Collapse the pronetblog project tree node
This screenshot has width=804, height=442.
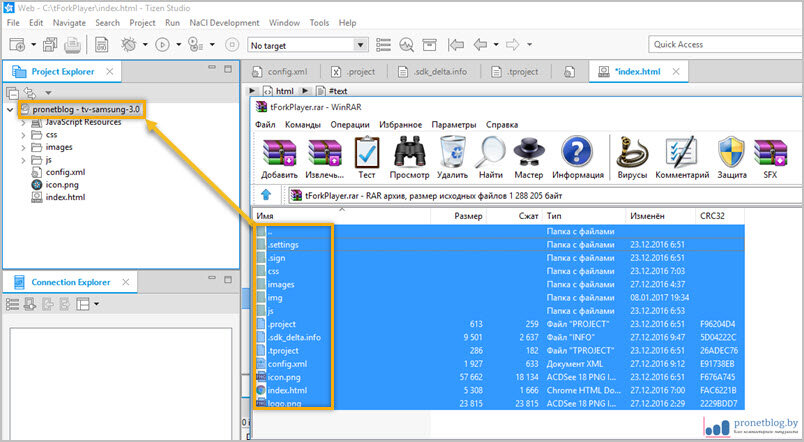click(x=10, y=109)
